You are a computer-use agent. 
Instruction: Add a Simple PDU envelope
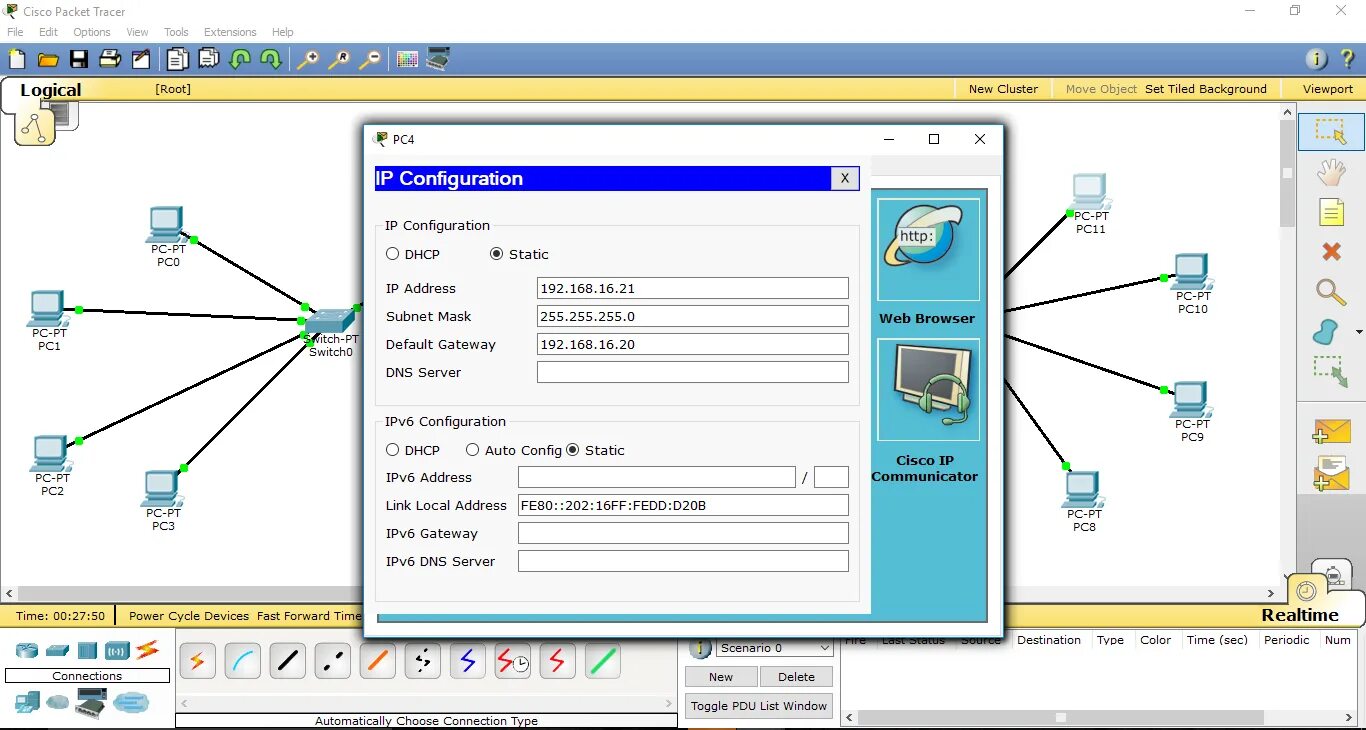coord(1331,431)
